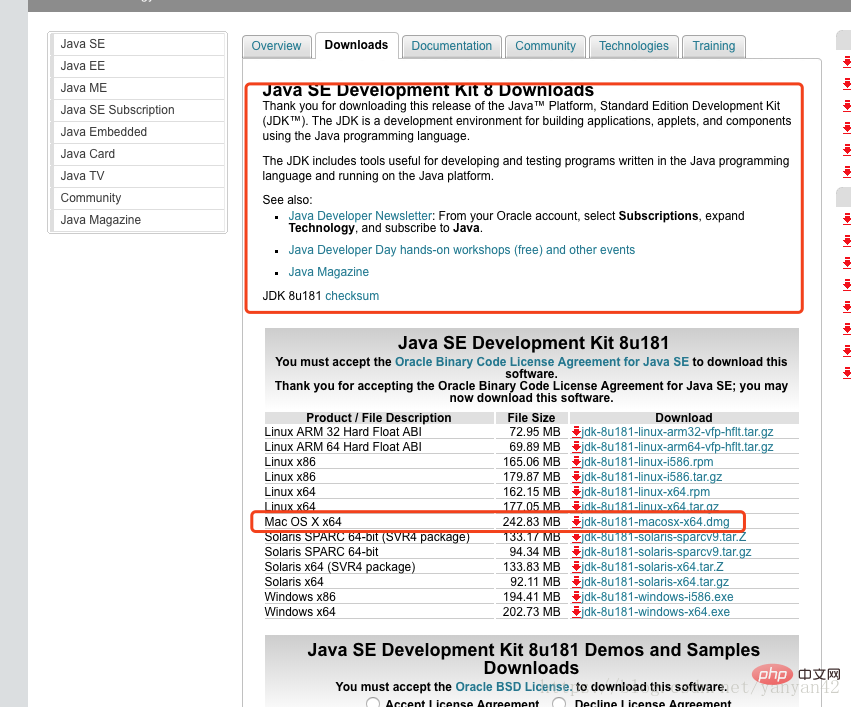
Task: Click download arrow icon beside jdk-8u181-linux-i586.tar.gz
Action: tap(576, 477)
